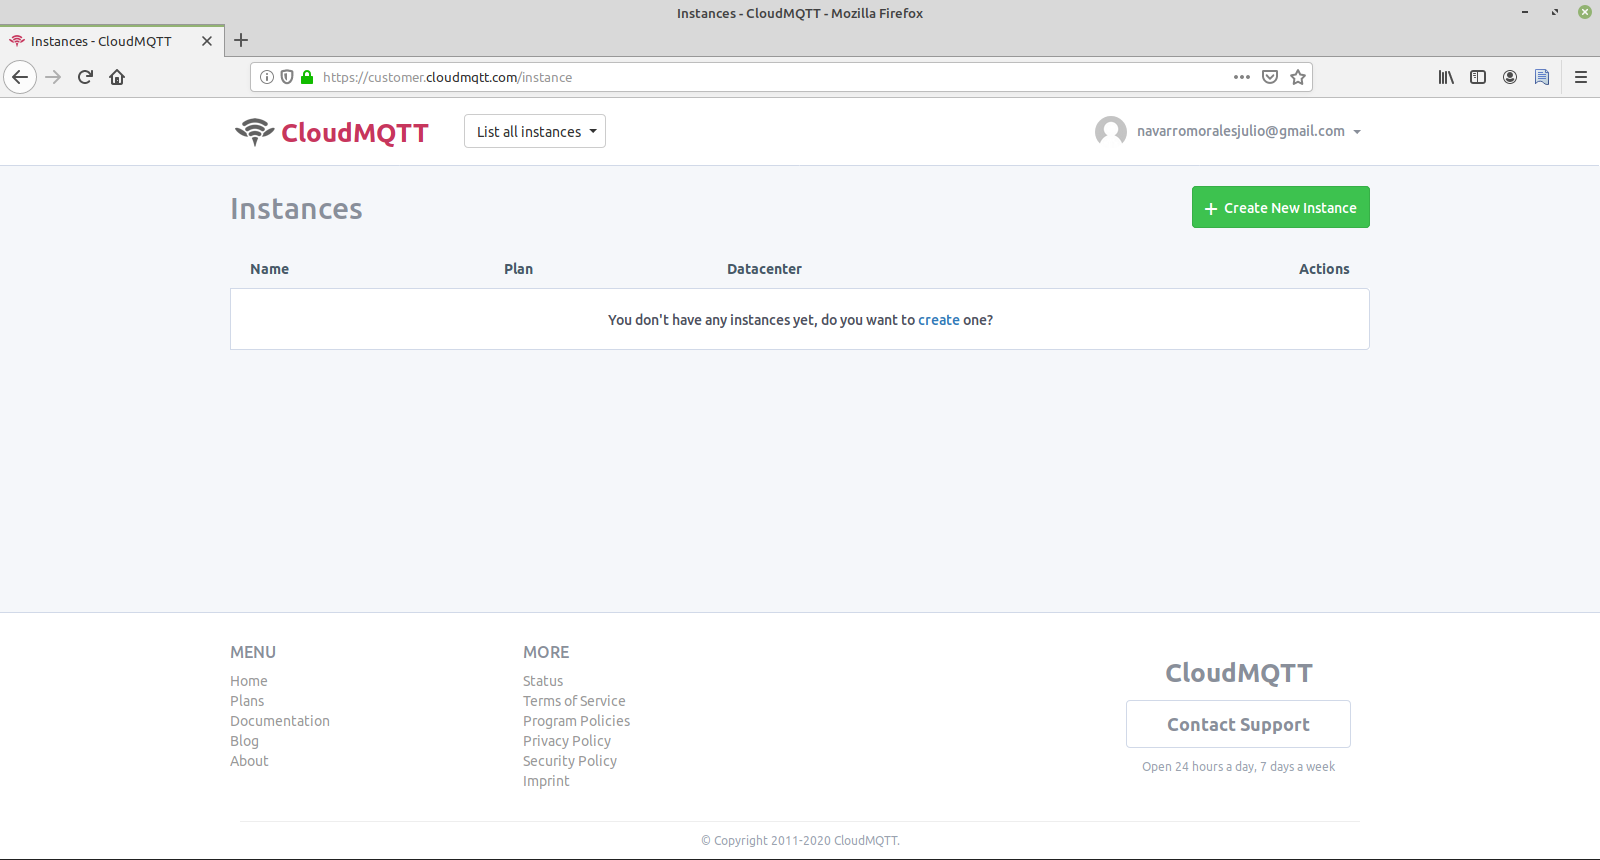Click the Actions column header
The height and width of the screenshot is (860, 1600).
[x=1324, y=269]
